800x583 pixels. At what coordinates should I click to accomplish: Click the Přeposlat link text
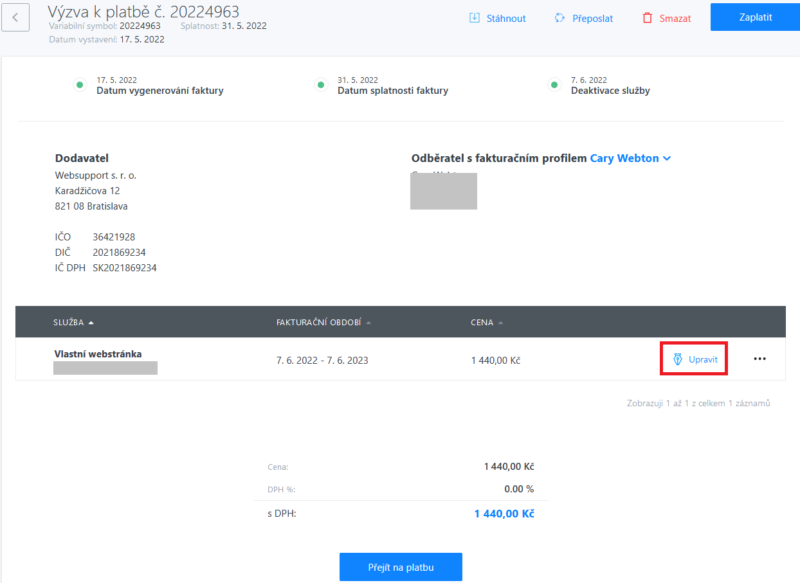point(592,18)
